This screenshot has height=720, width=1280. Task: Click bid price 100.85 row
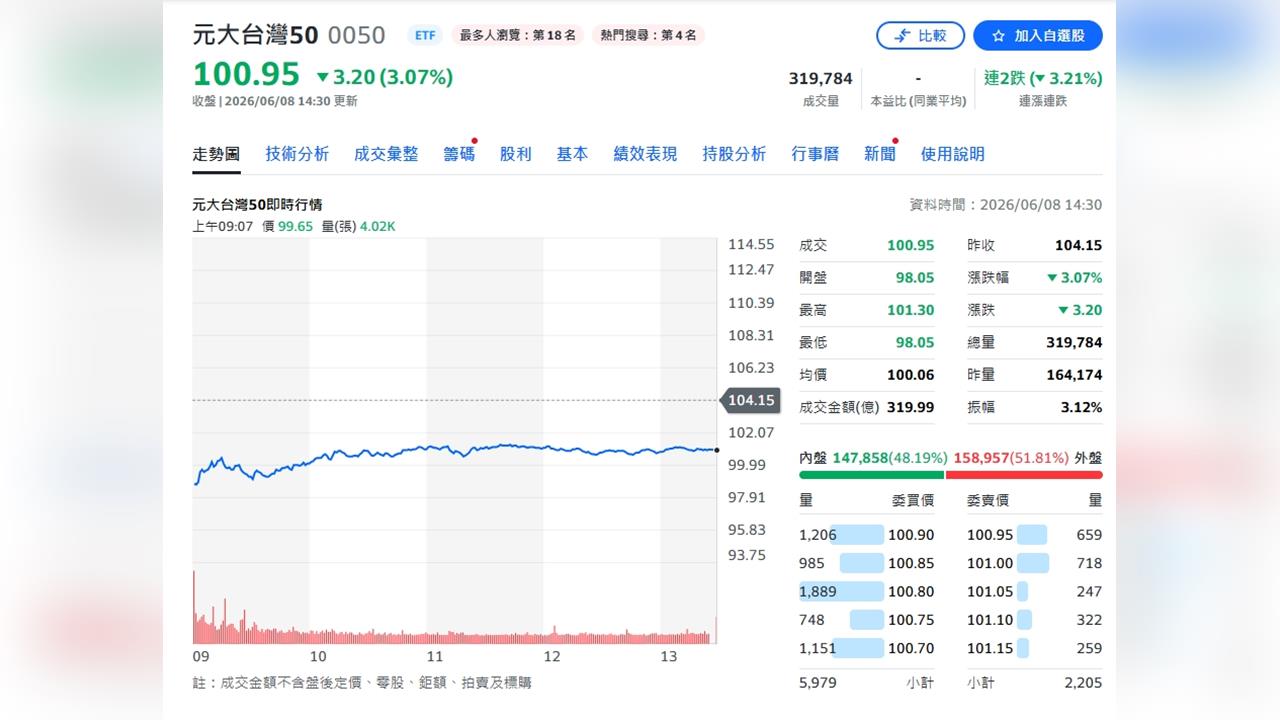point(867,563)
